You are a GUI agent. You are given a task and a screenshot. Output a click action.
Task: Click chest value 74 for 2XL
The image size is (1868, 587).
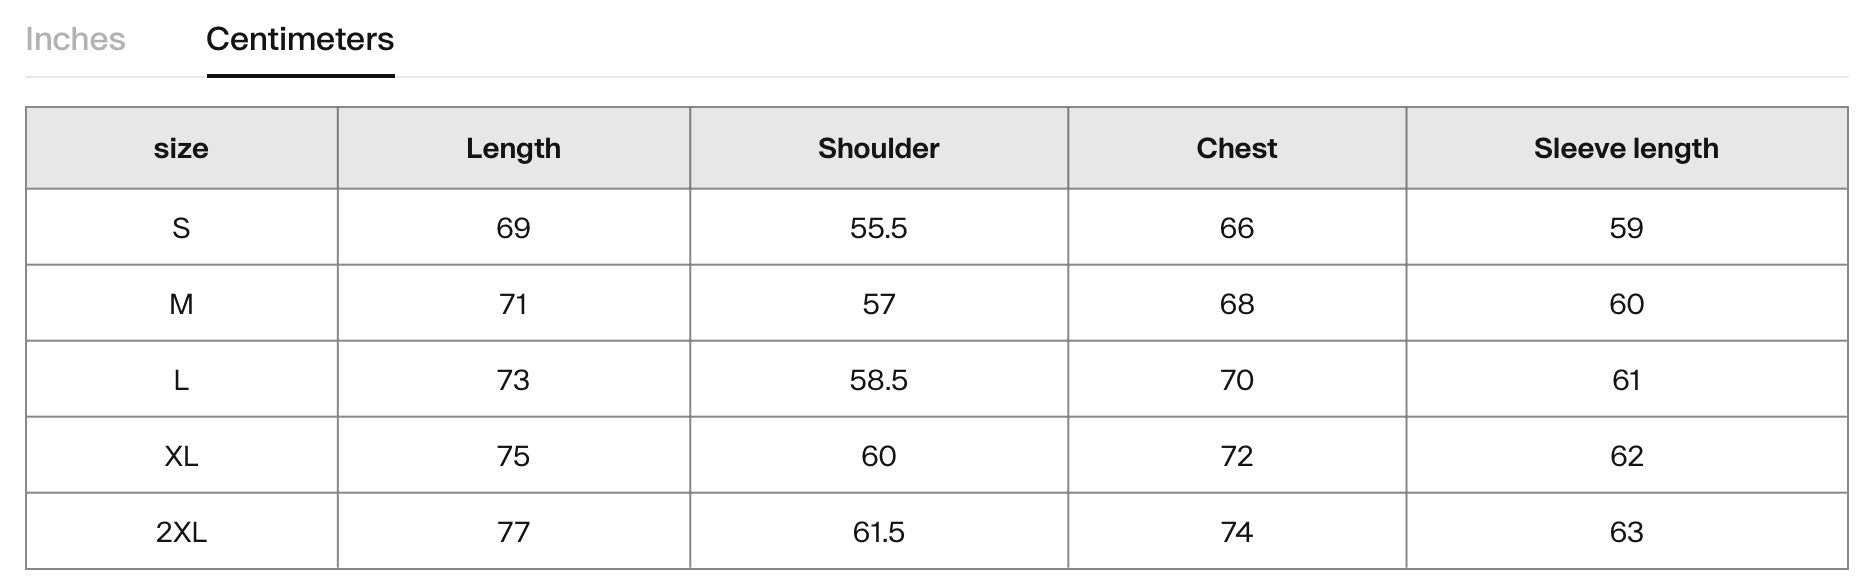(x=1236, y=532)
